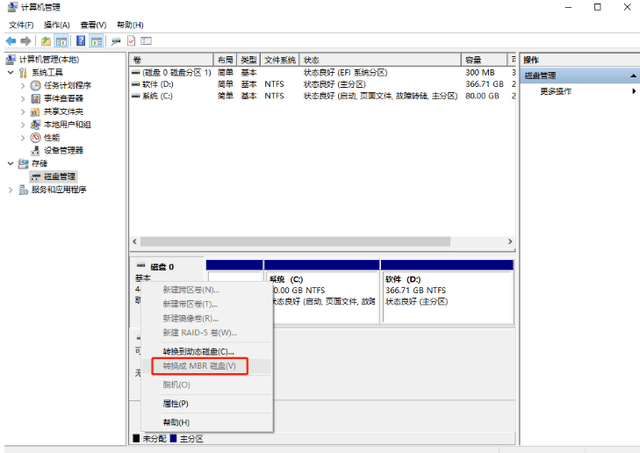Image resolution: width=640 pixels, height=453 pixels.
Task: Collapse the 系统工具 tree node
Action: 11,72
